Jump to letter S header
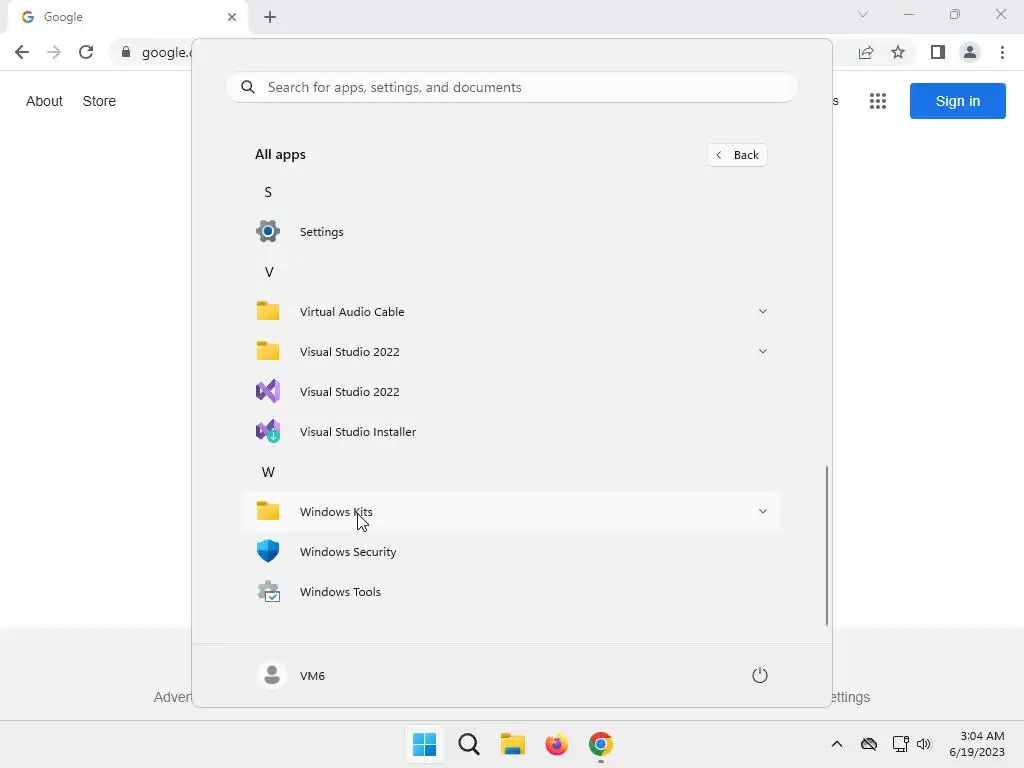Screen dimensions: 1024x768 coord(268,192)
